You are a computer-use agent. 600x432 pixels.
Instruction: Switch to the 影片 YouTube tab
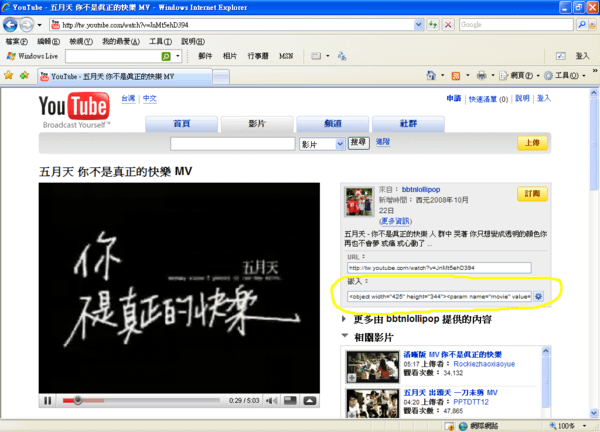(x=257, y=124)
